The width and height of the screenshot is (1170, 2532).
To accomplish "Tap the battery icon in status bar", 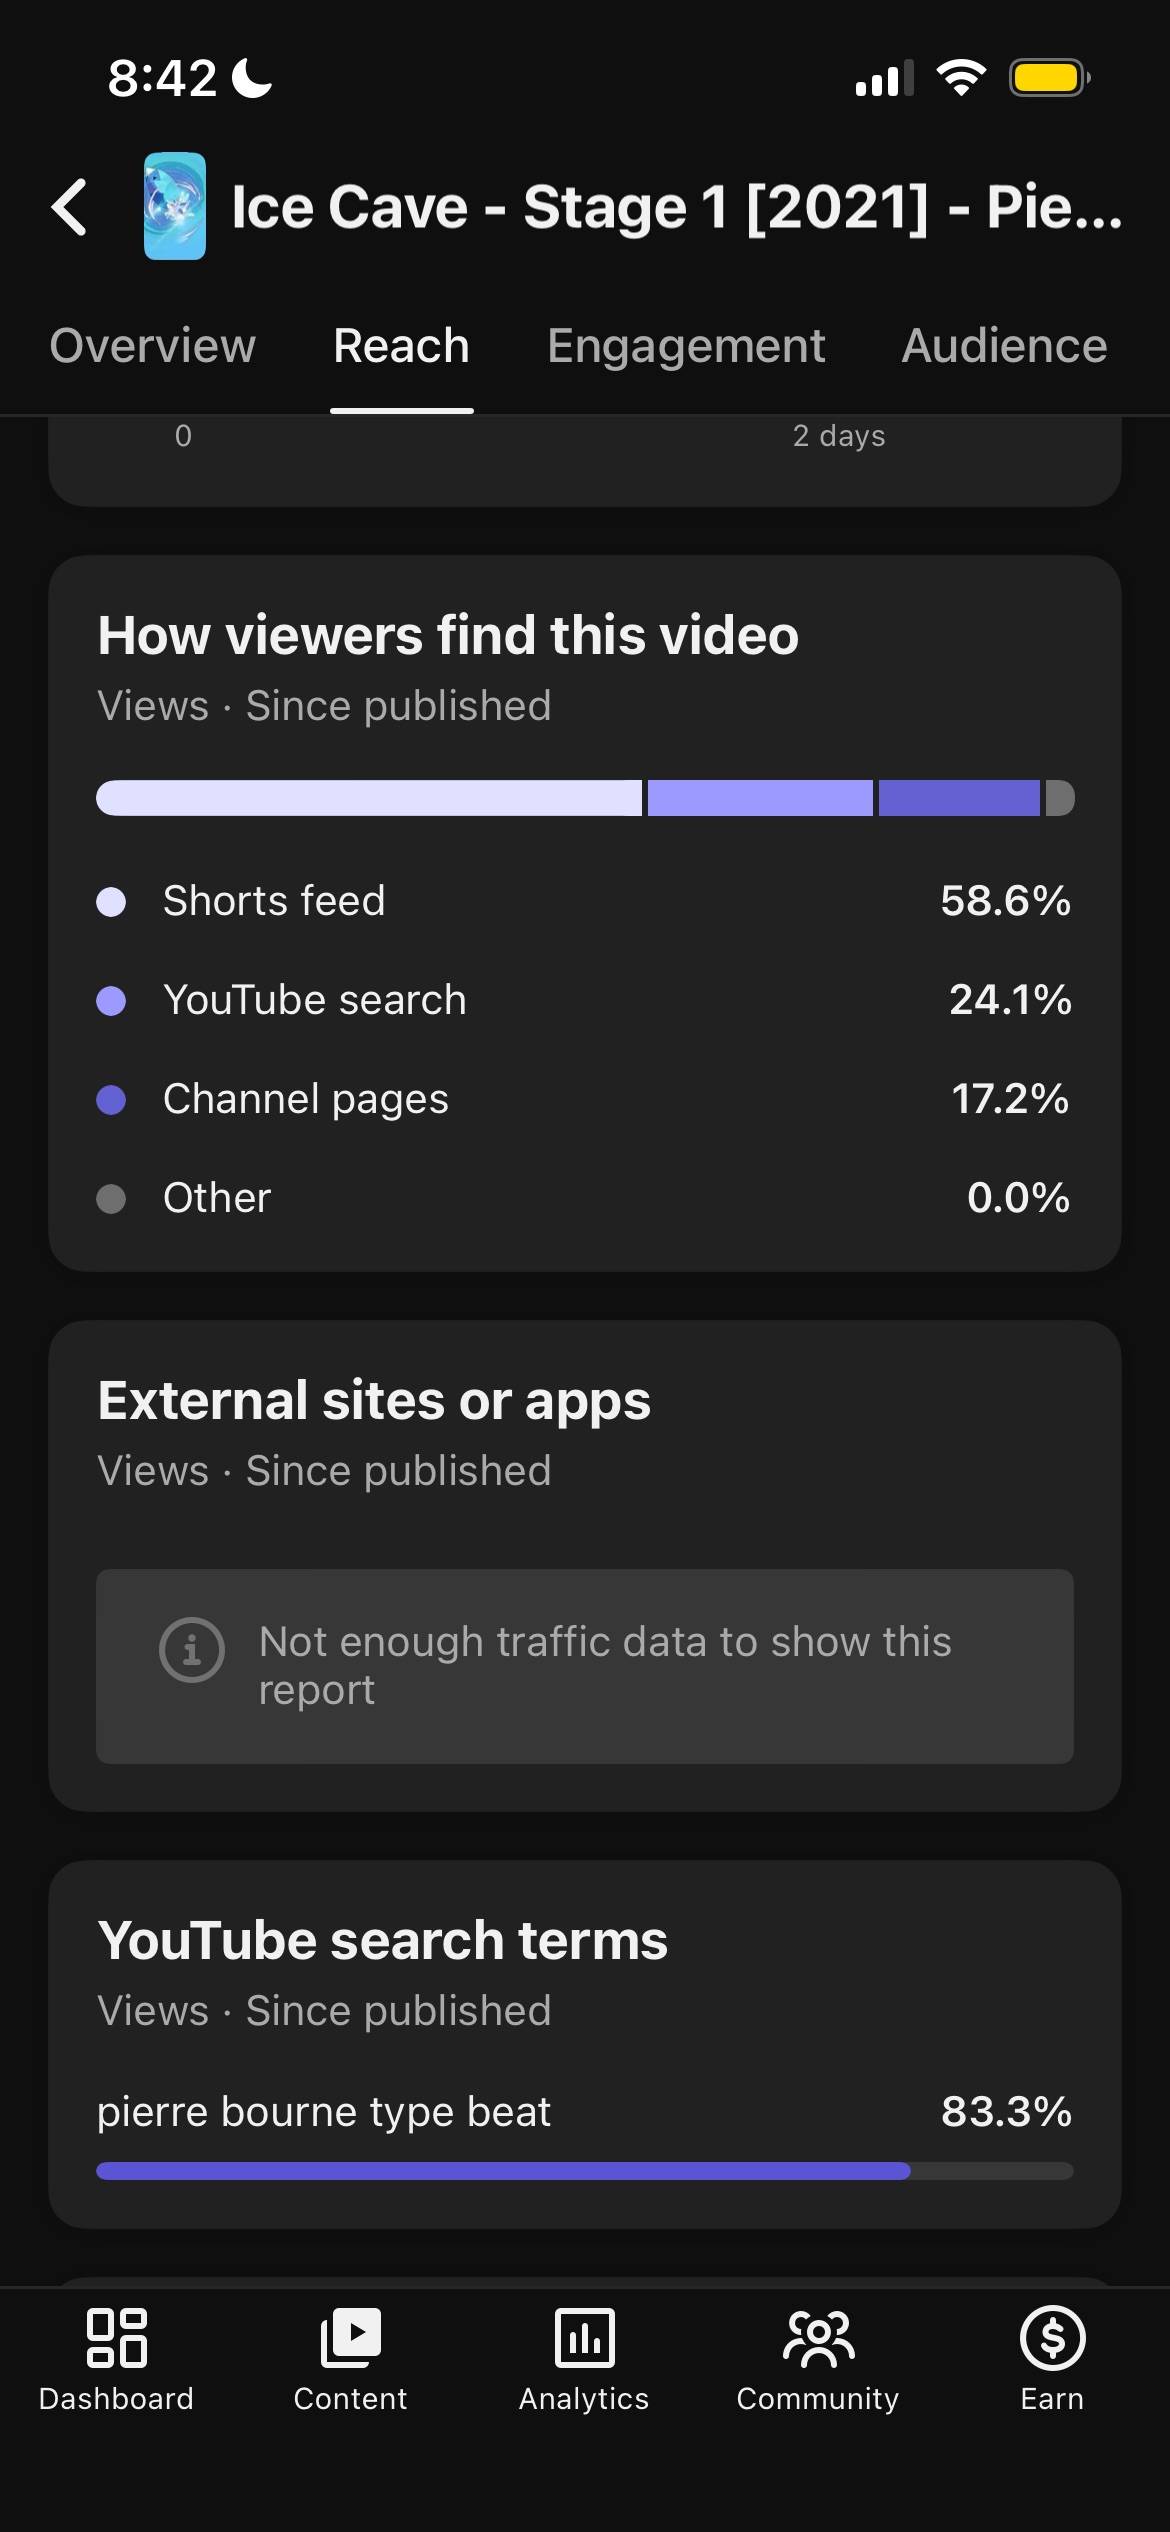I will click(1049, 78).
